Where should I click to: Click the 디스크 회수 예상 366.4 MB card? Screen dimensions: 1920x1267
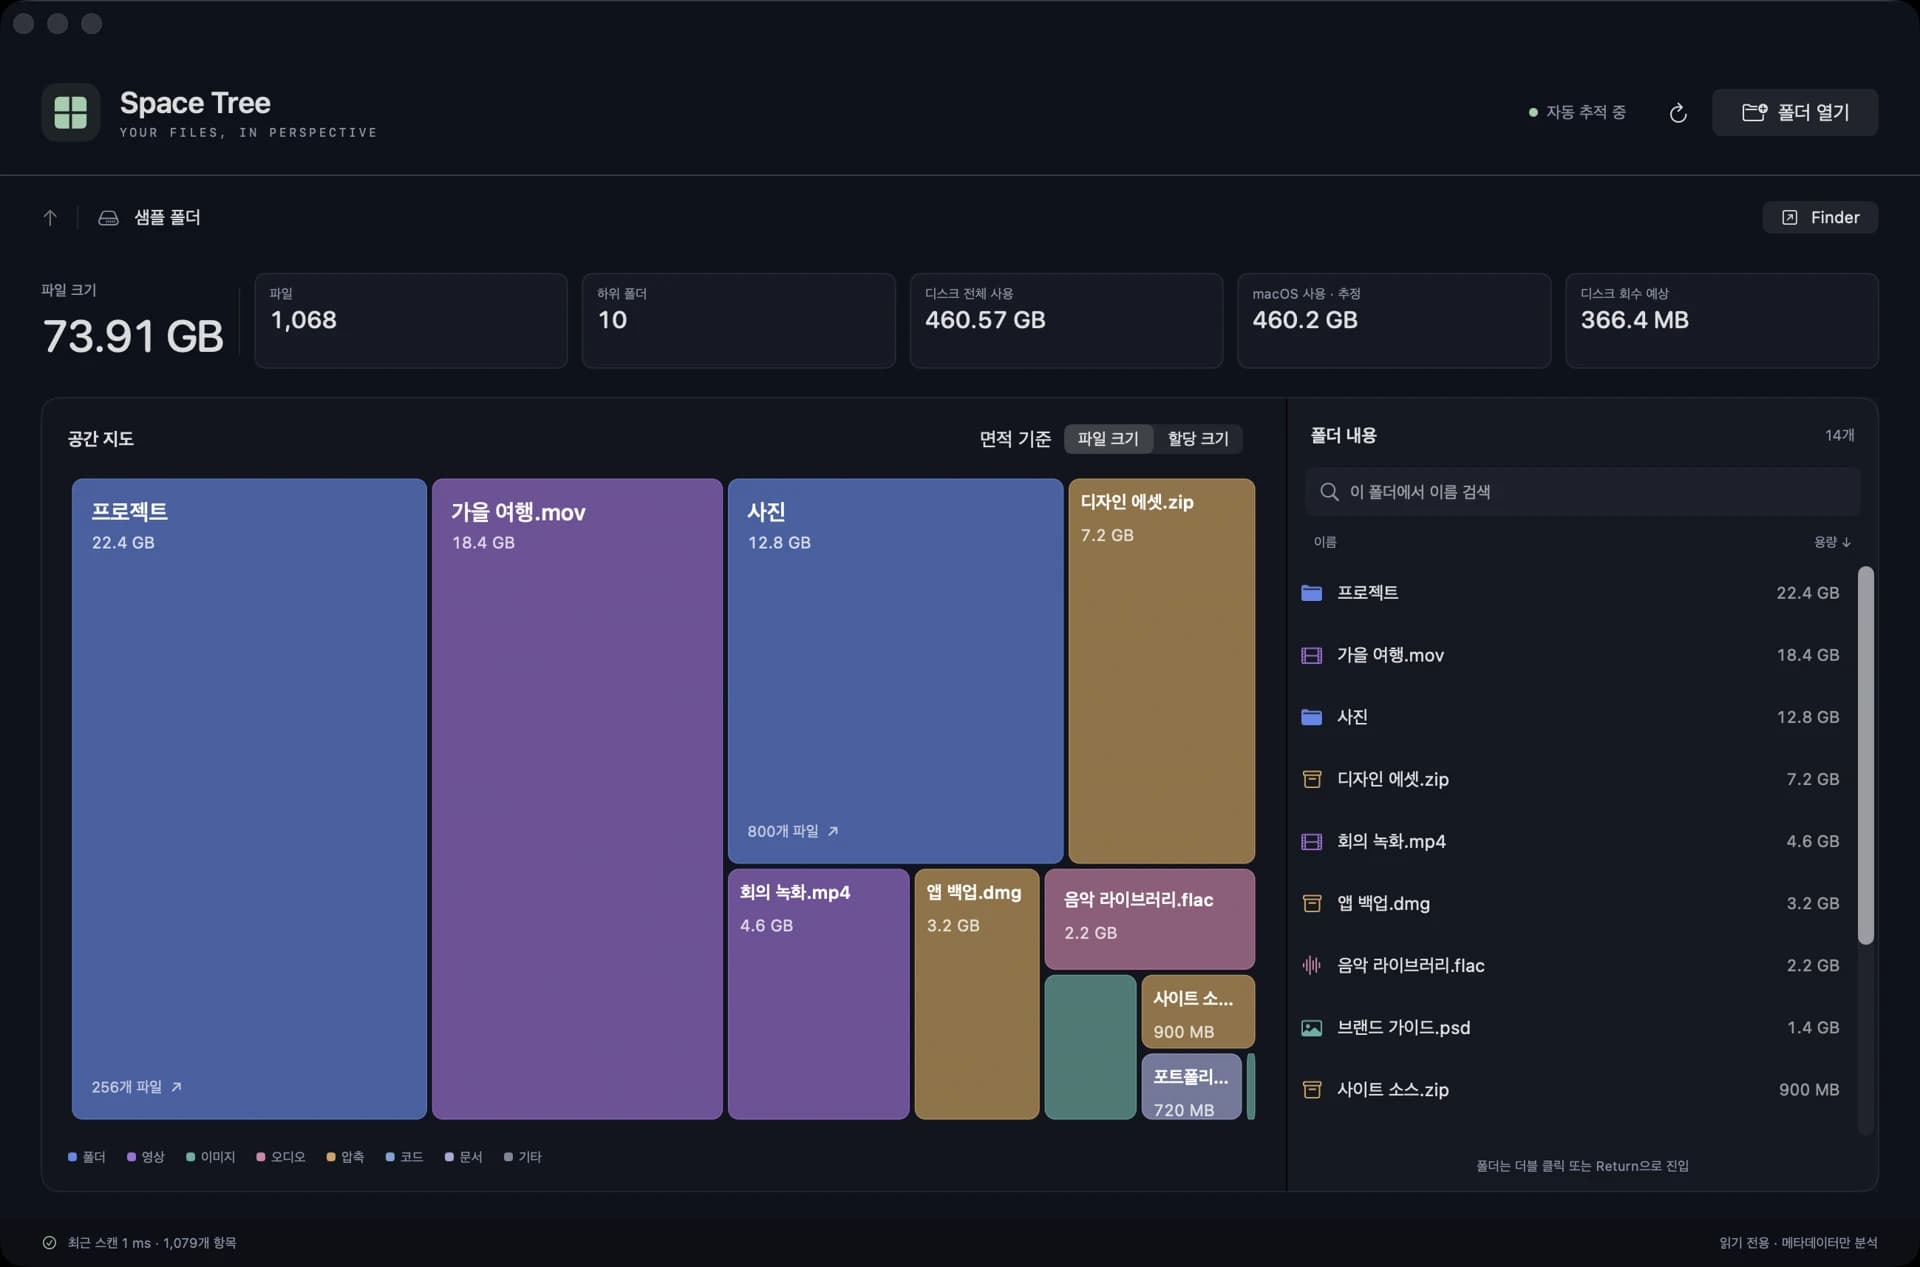(1722, 321)
